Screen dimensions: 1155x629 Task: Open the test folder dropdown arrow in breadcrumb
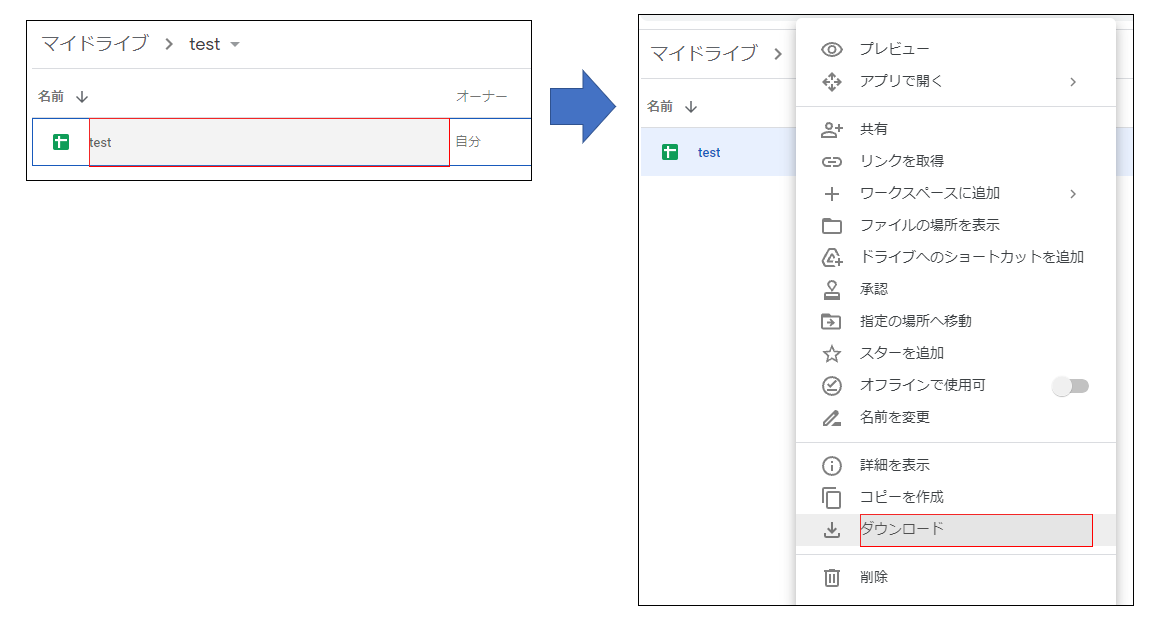click(235, 44)
